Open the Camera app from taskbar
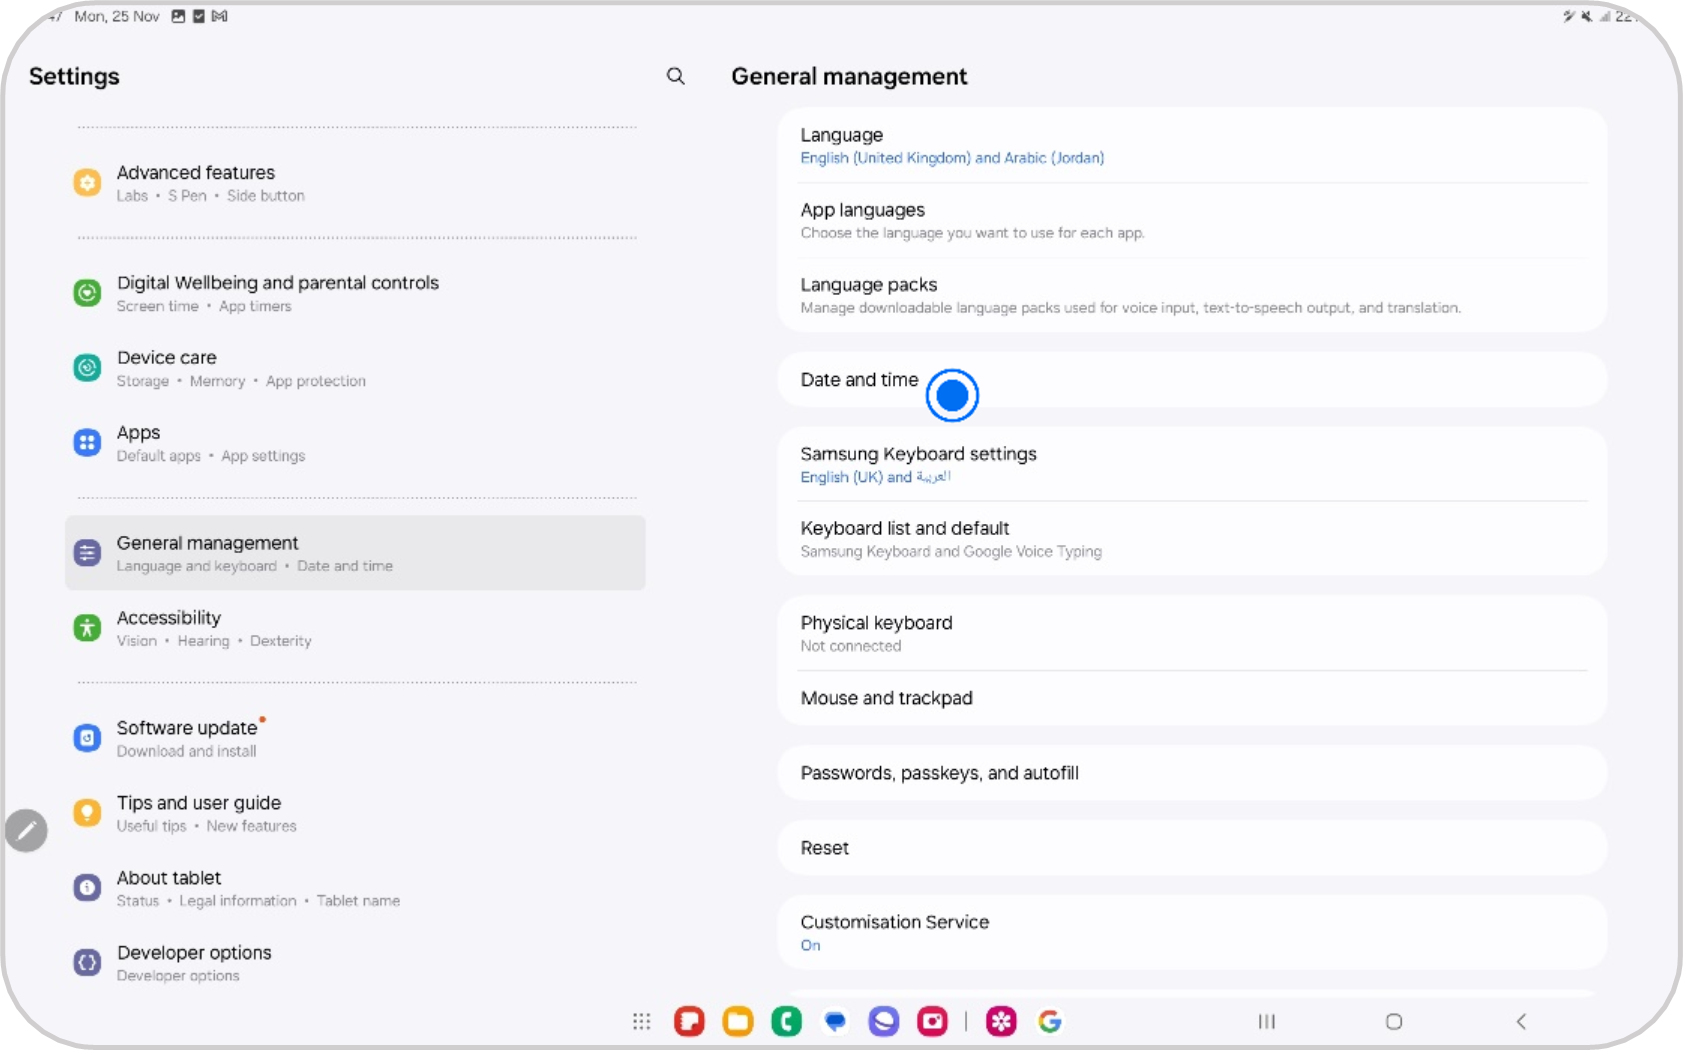The image size is (1683, 1050). tap(932, 1021)
